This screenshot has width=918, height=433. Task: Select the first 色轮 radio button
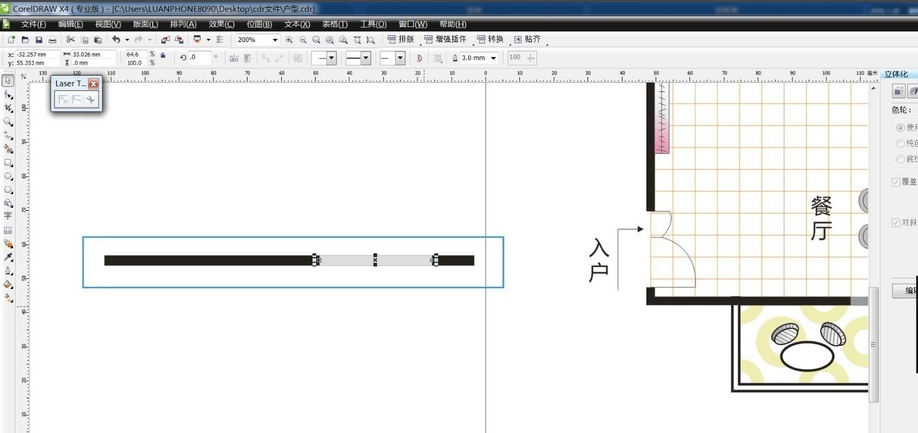tap(900, 128)
